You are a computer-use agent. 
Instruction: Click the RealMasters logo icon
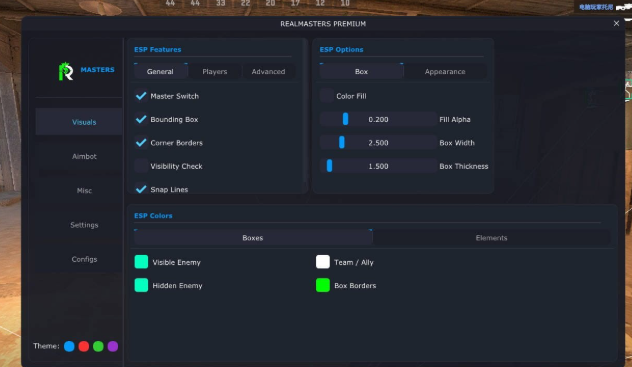(x=66, y=71)
